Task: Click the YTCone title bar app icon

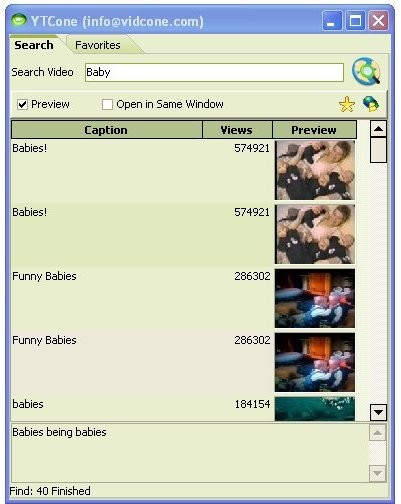Action: [x=19, y=21]
